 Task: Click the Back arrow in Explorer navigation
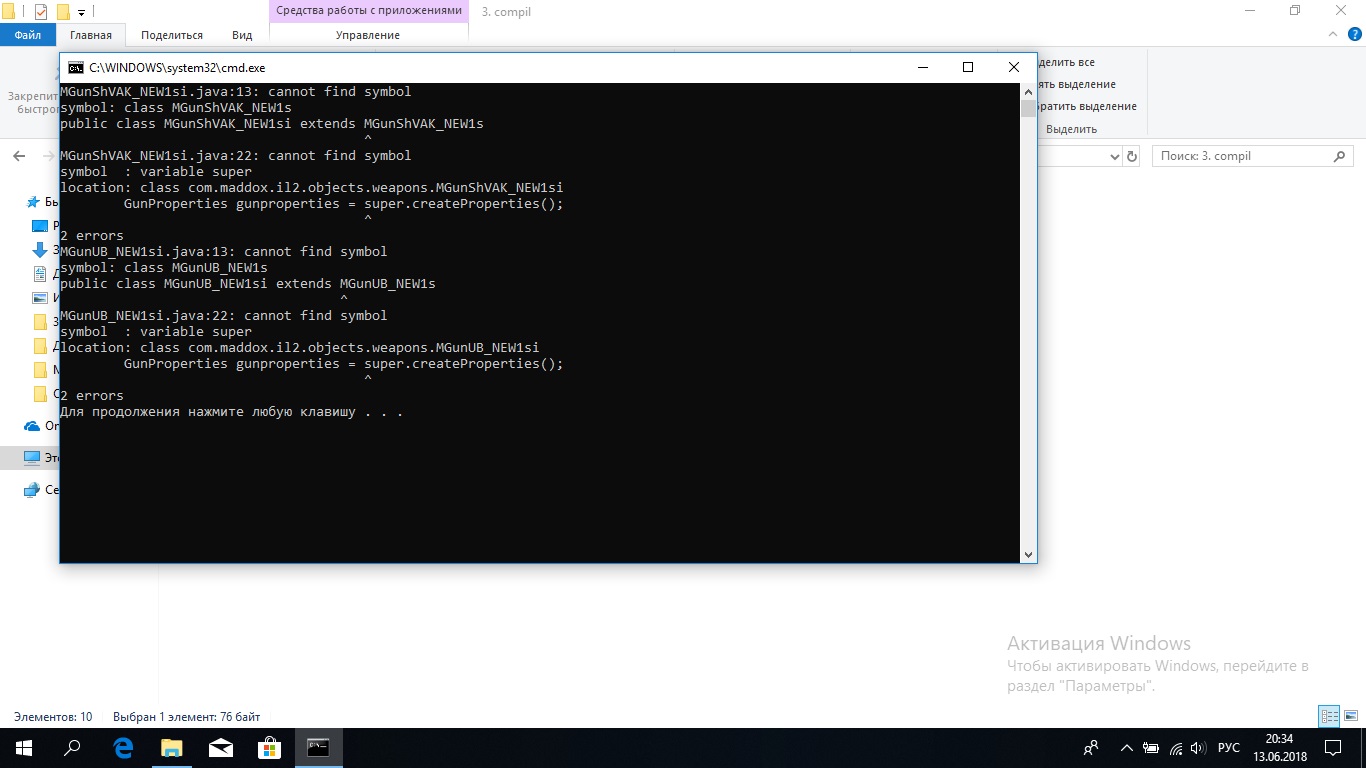(18, 156)
